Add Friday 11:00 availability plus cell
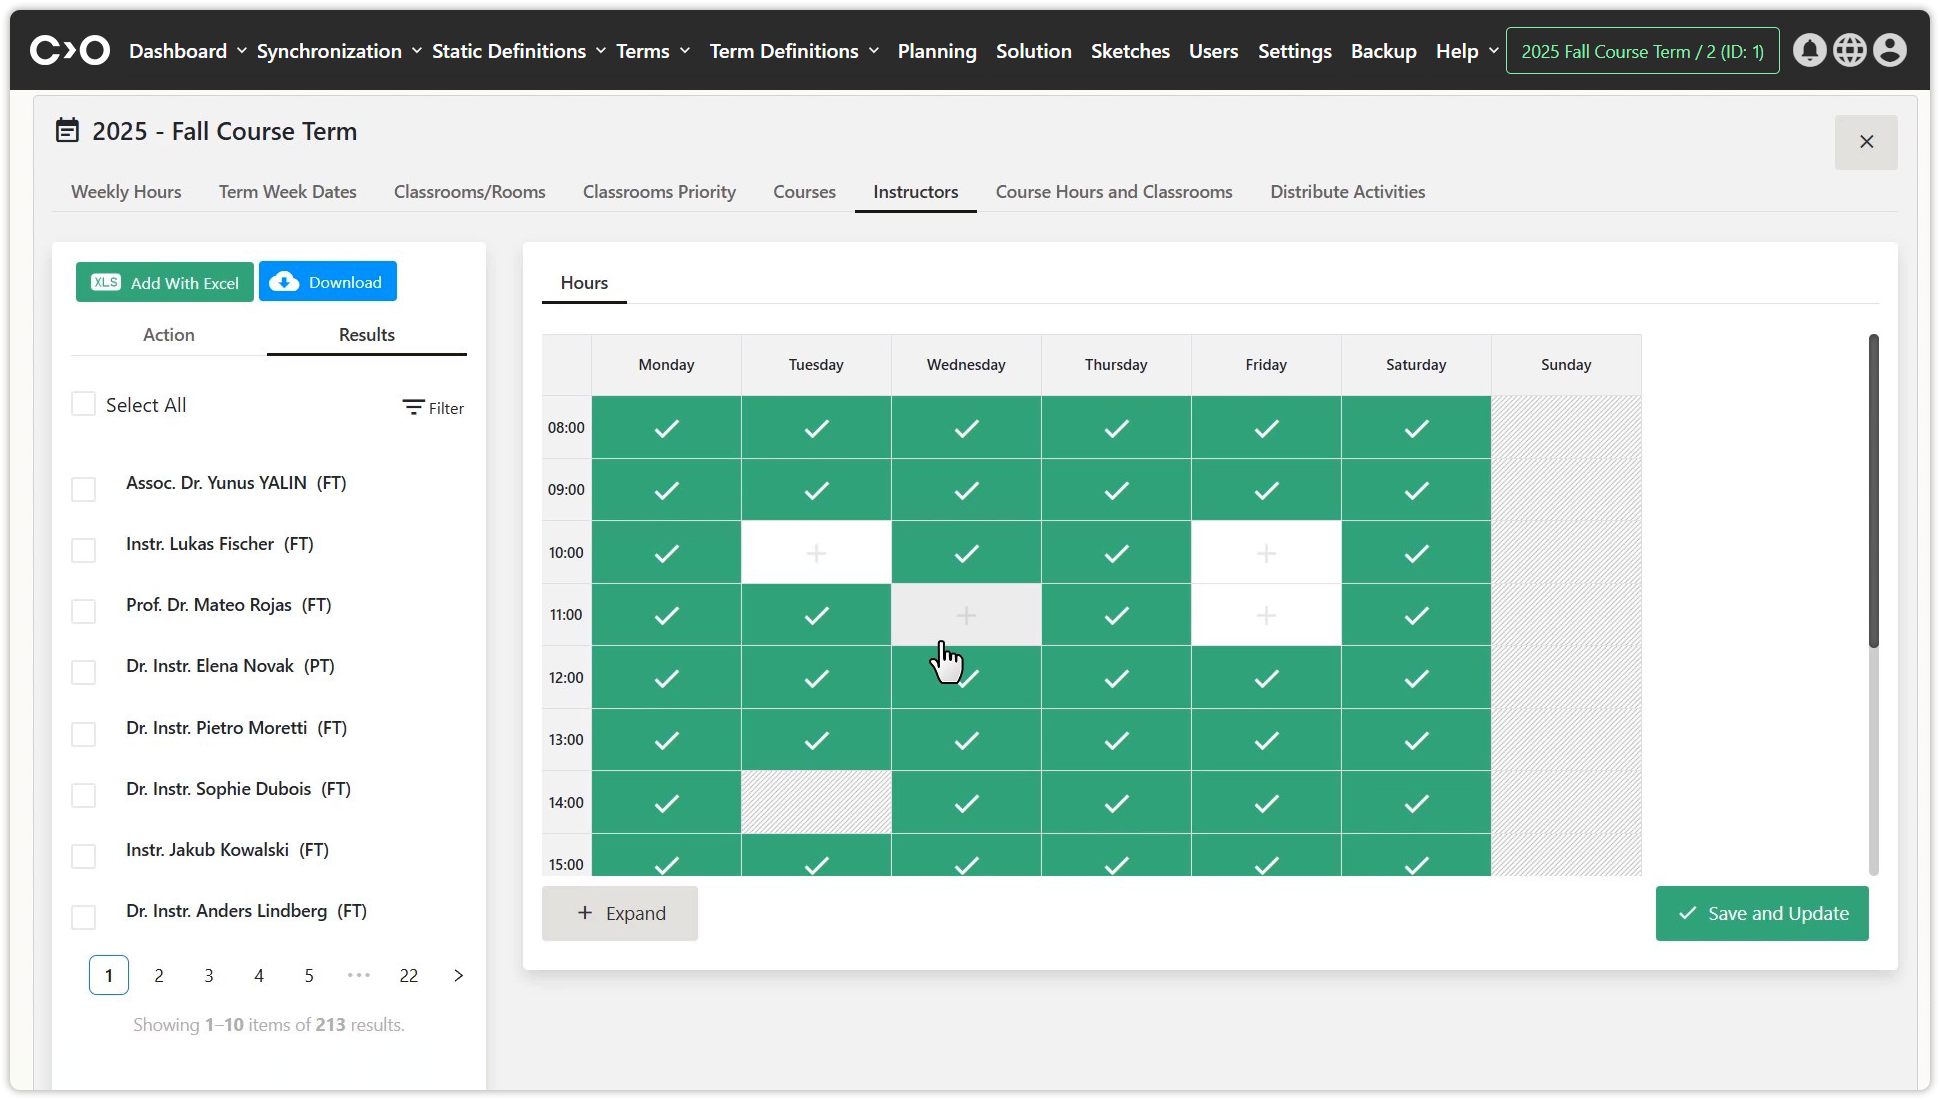 pos(1266,615)
